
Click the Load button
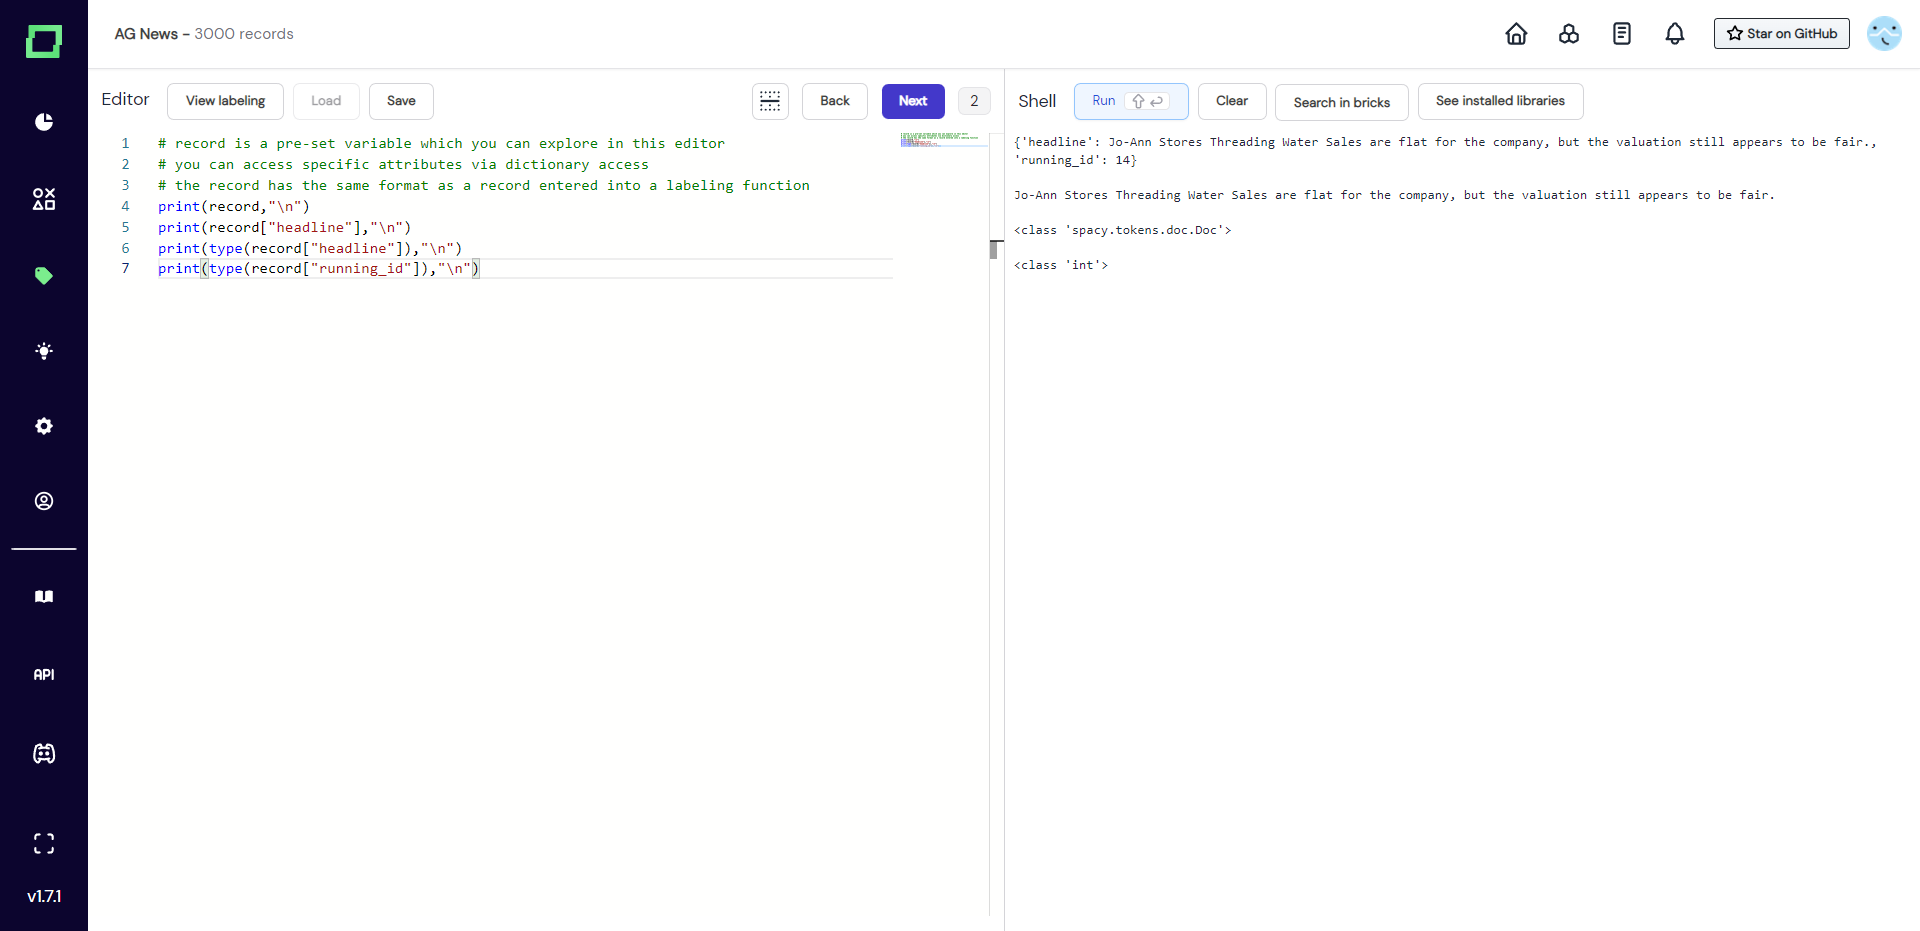coord(326,101)
